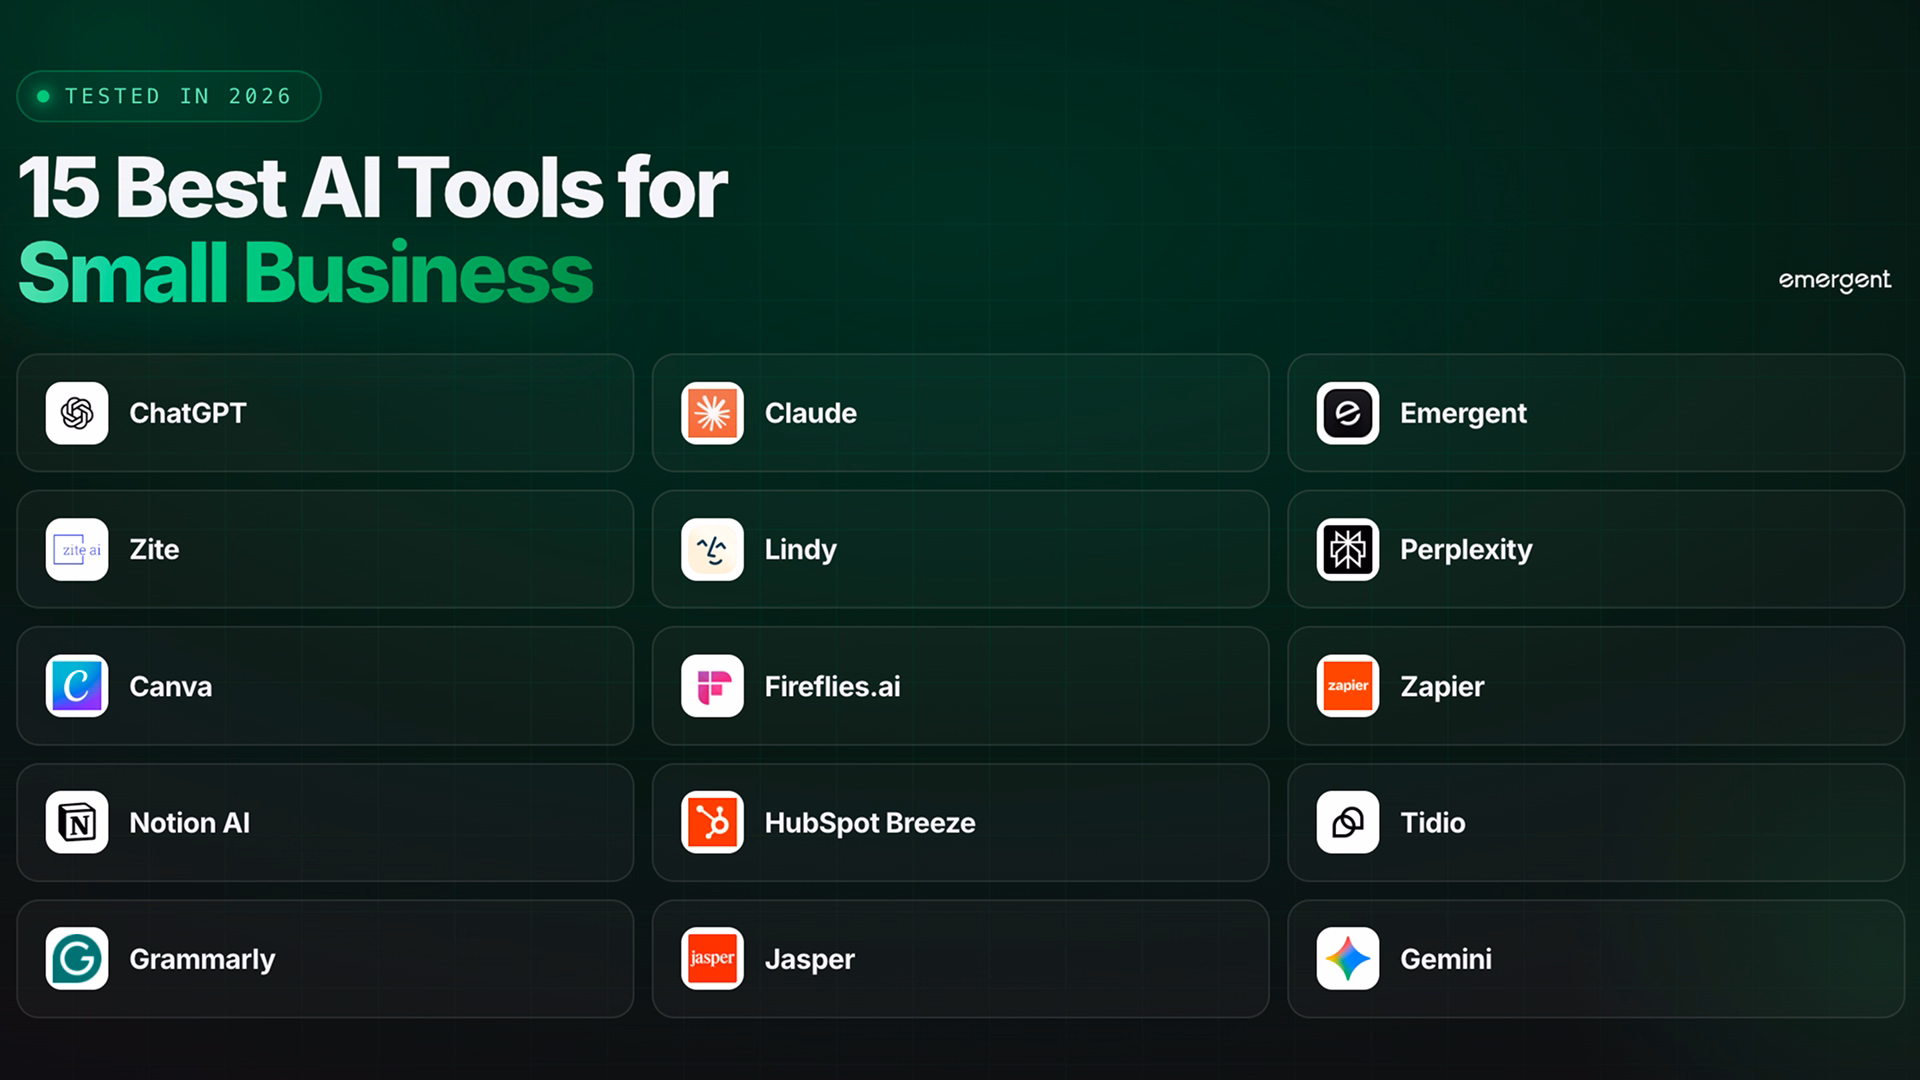
Task: Click the Canva logo icon
Action: click(77, 686)
